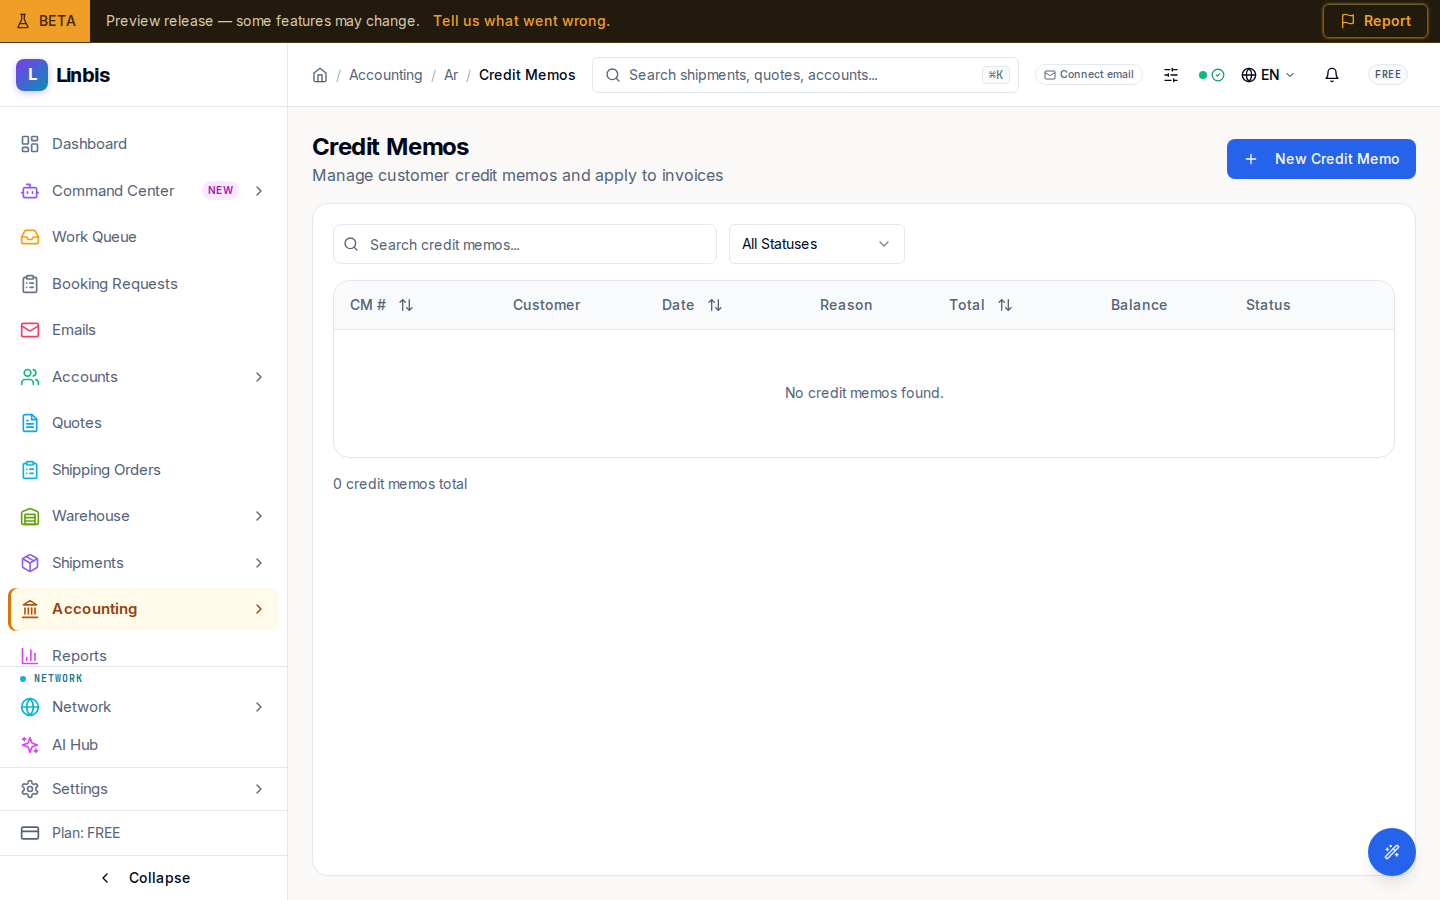Click the New Credit Memo button
Viewport: 1440px width, 900px height.
pos(1321,159)
